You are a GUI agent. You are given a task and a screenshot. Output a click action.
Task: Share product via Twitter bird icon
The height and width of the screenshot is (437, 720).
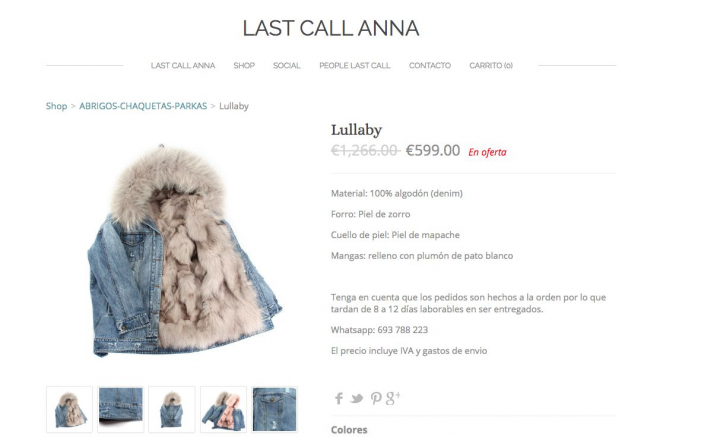click(x=356, y=398)
